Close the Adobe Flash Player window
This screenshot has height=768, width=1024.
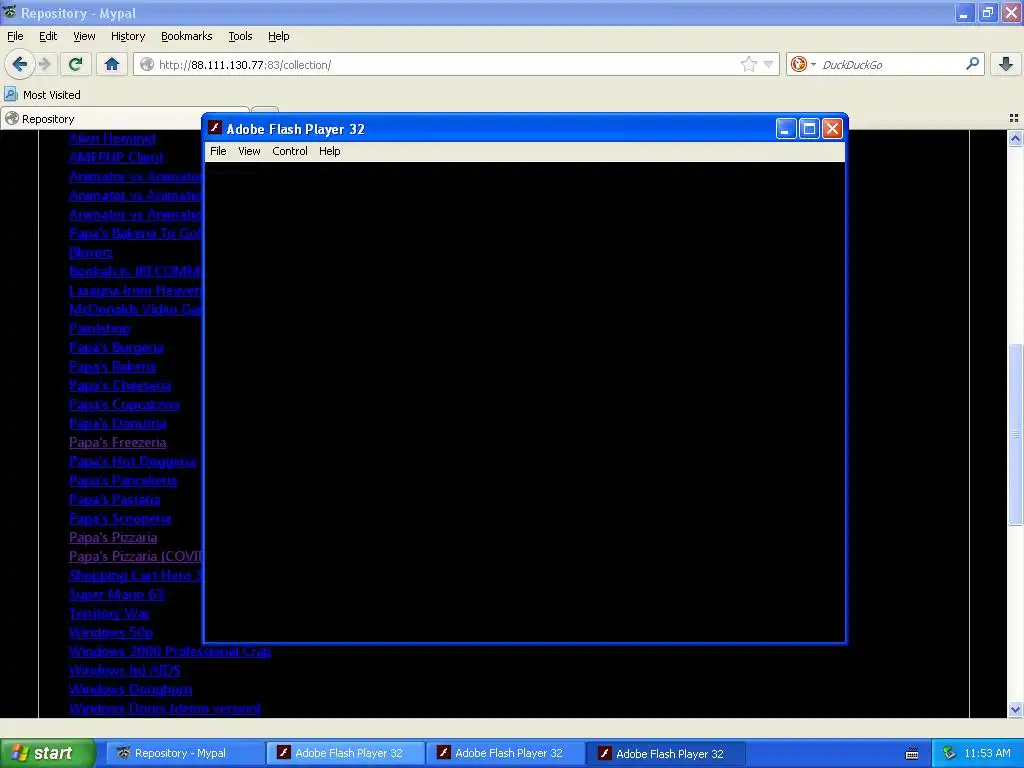coord(832,129)
